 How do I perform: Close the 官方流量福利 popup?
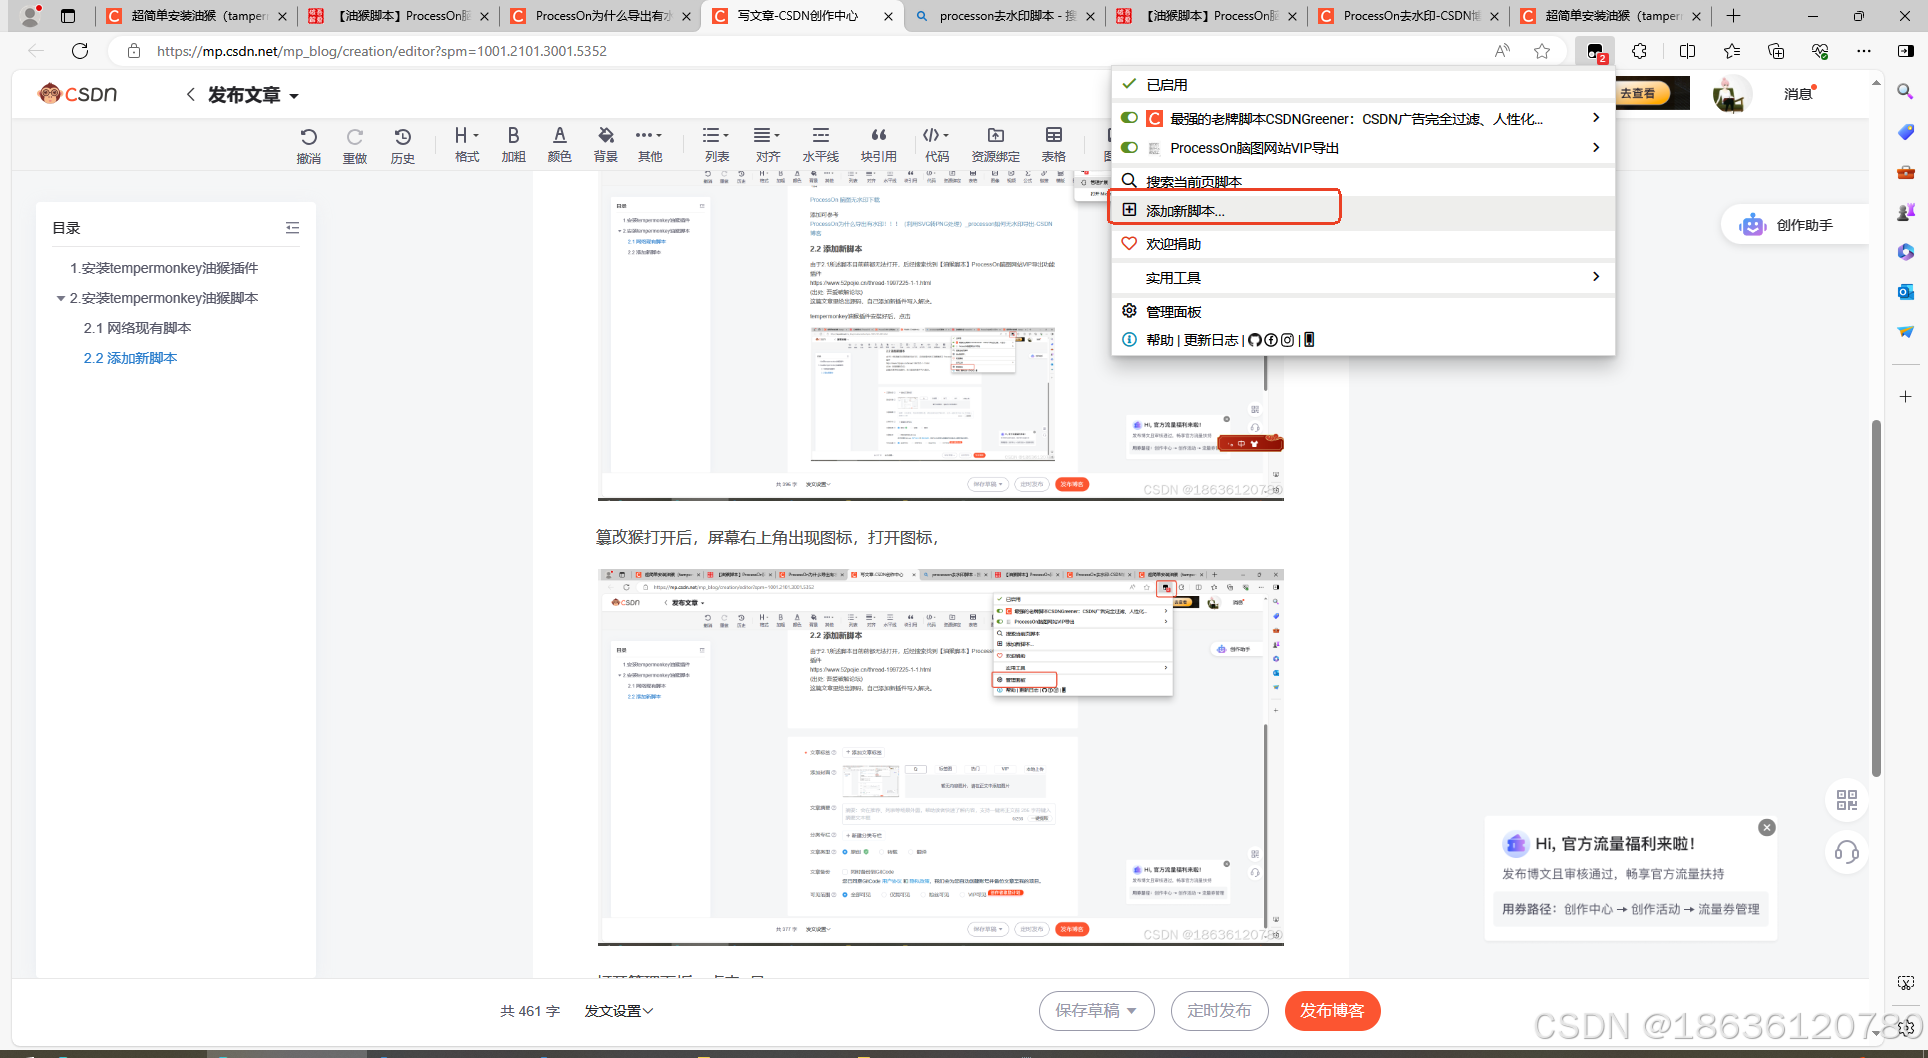pos(1767,827)
